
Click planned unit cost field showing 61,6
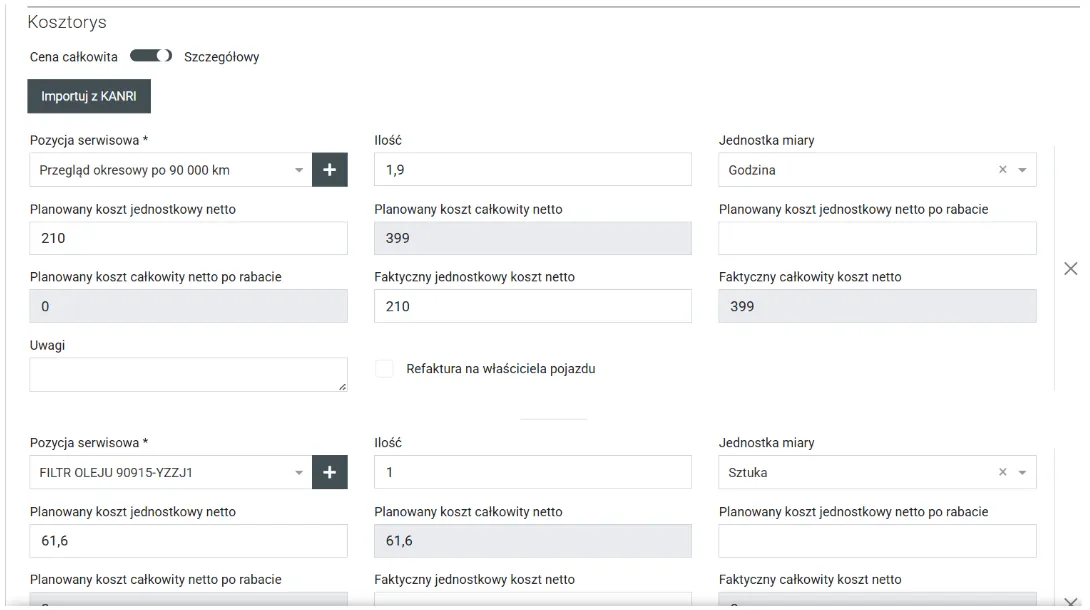(x=188, y=540)
